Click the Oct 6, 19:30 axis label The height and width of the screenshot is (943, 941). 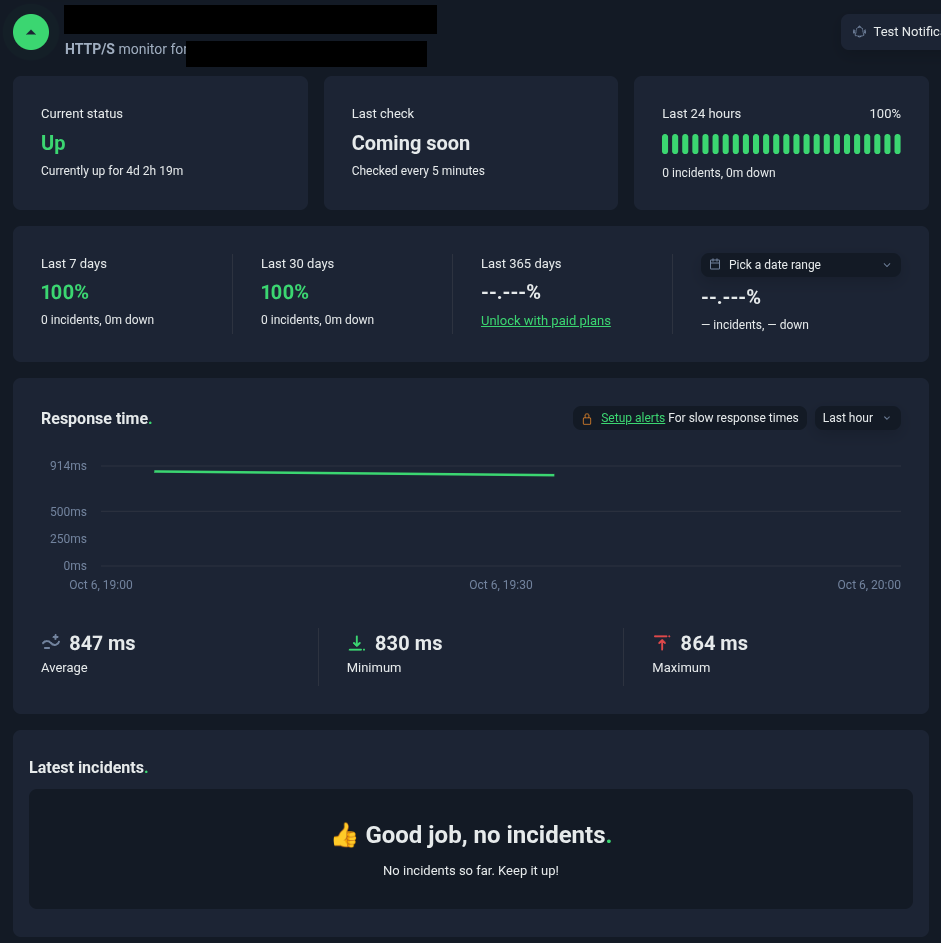[x=500, y=585]
